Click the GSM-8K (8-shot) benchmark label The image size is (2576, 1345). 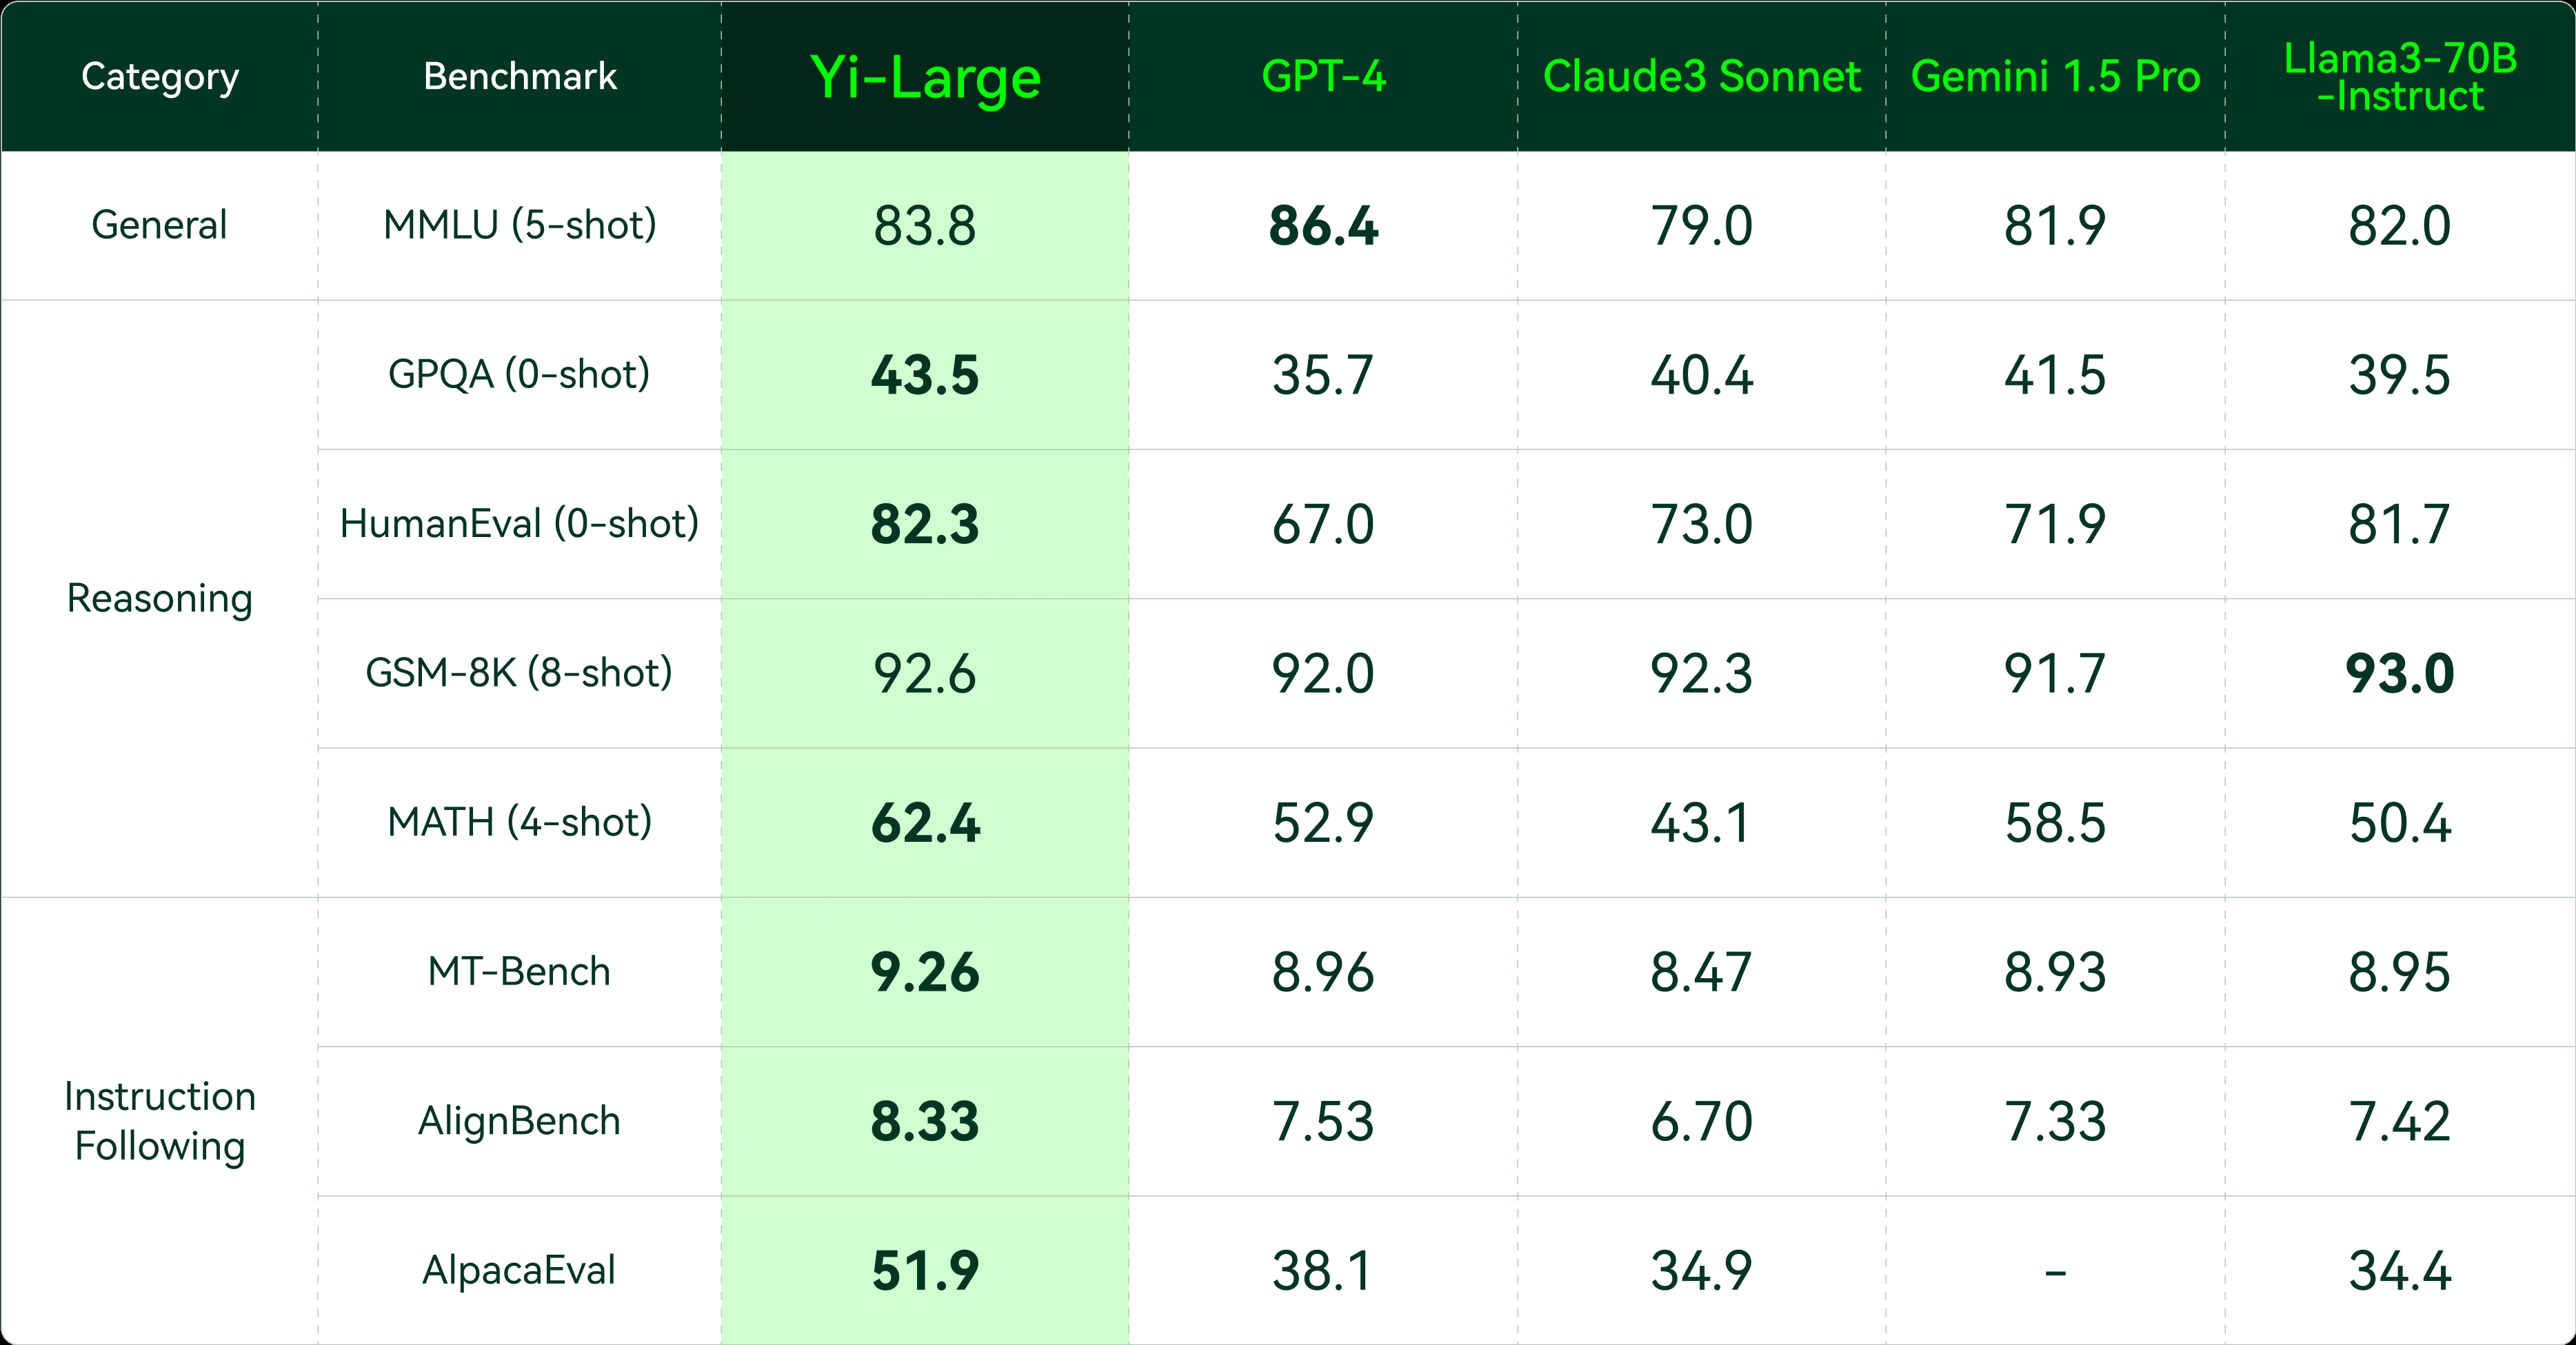click(519, 673)
